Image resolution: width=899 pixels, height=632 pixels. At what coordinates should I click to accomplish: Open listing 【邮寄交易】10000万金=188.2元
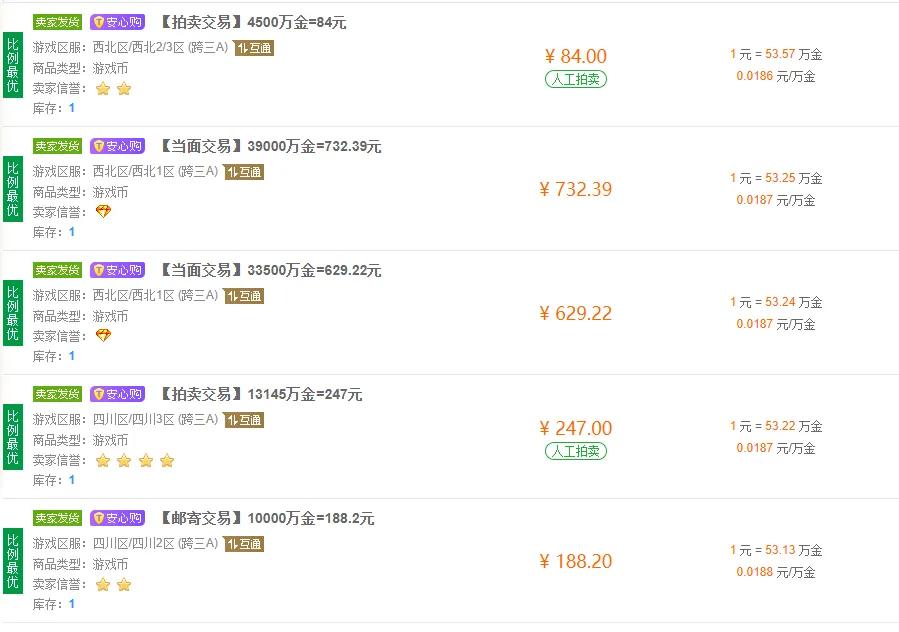pyautogui.click(x=266, y=518)
